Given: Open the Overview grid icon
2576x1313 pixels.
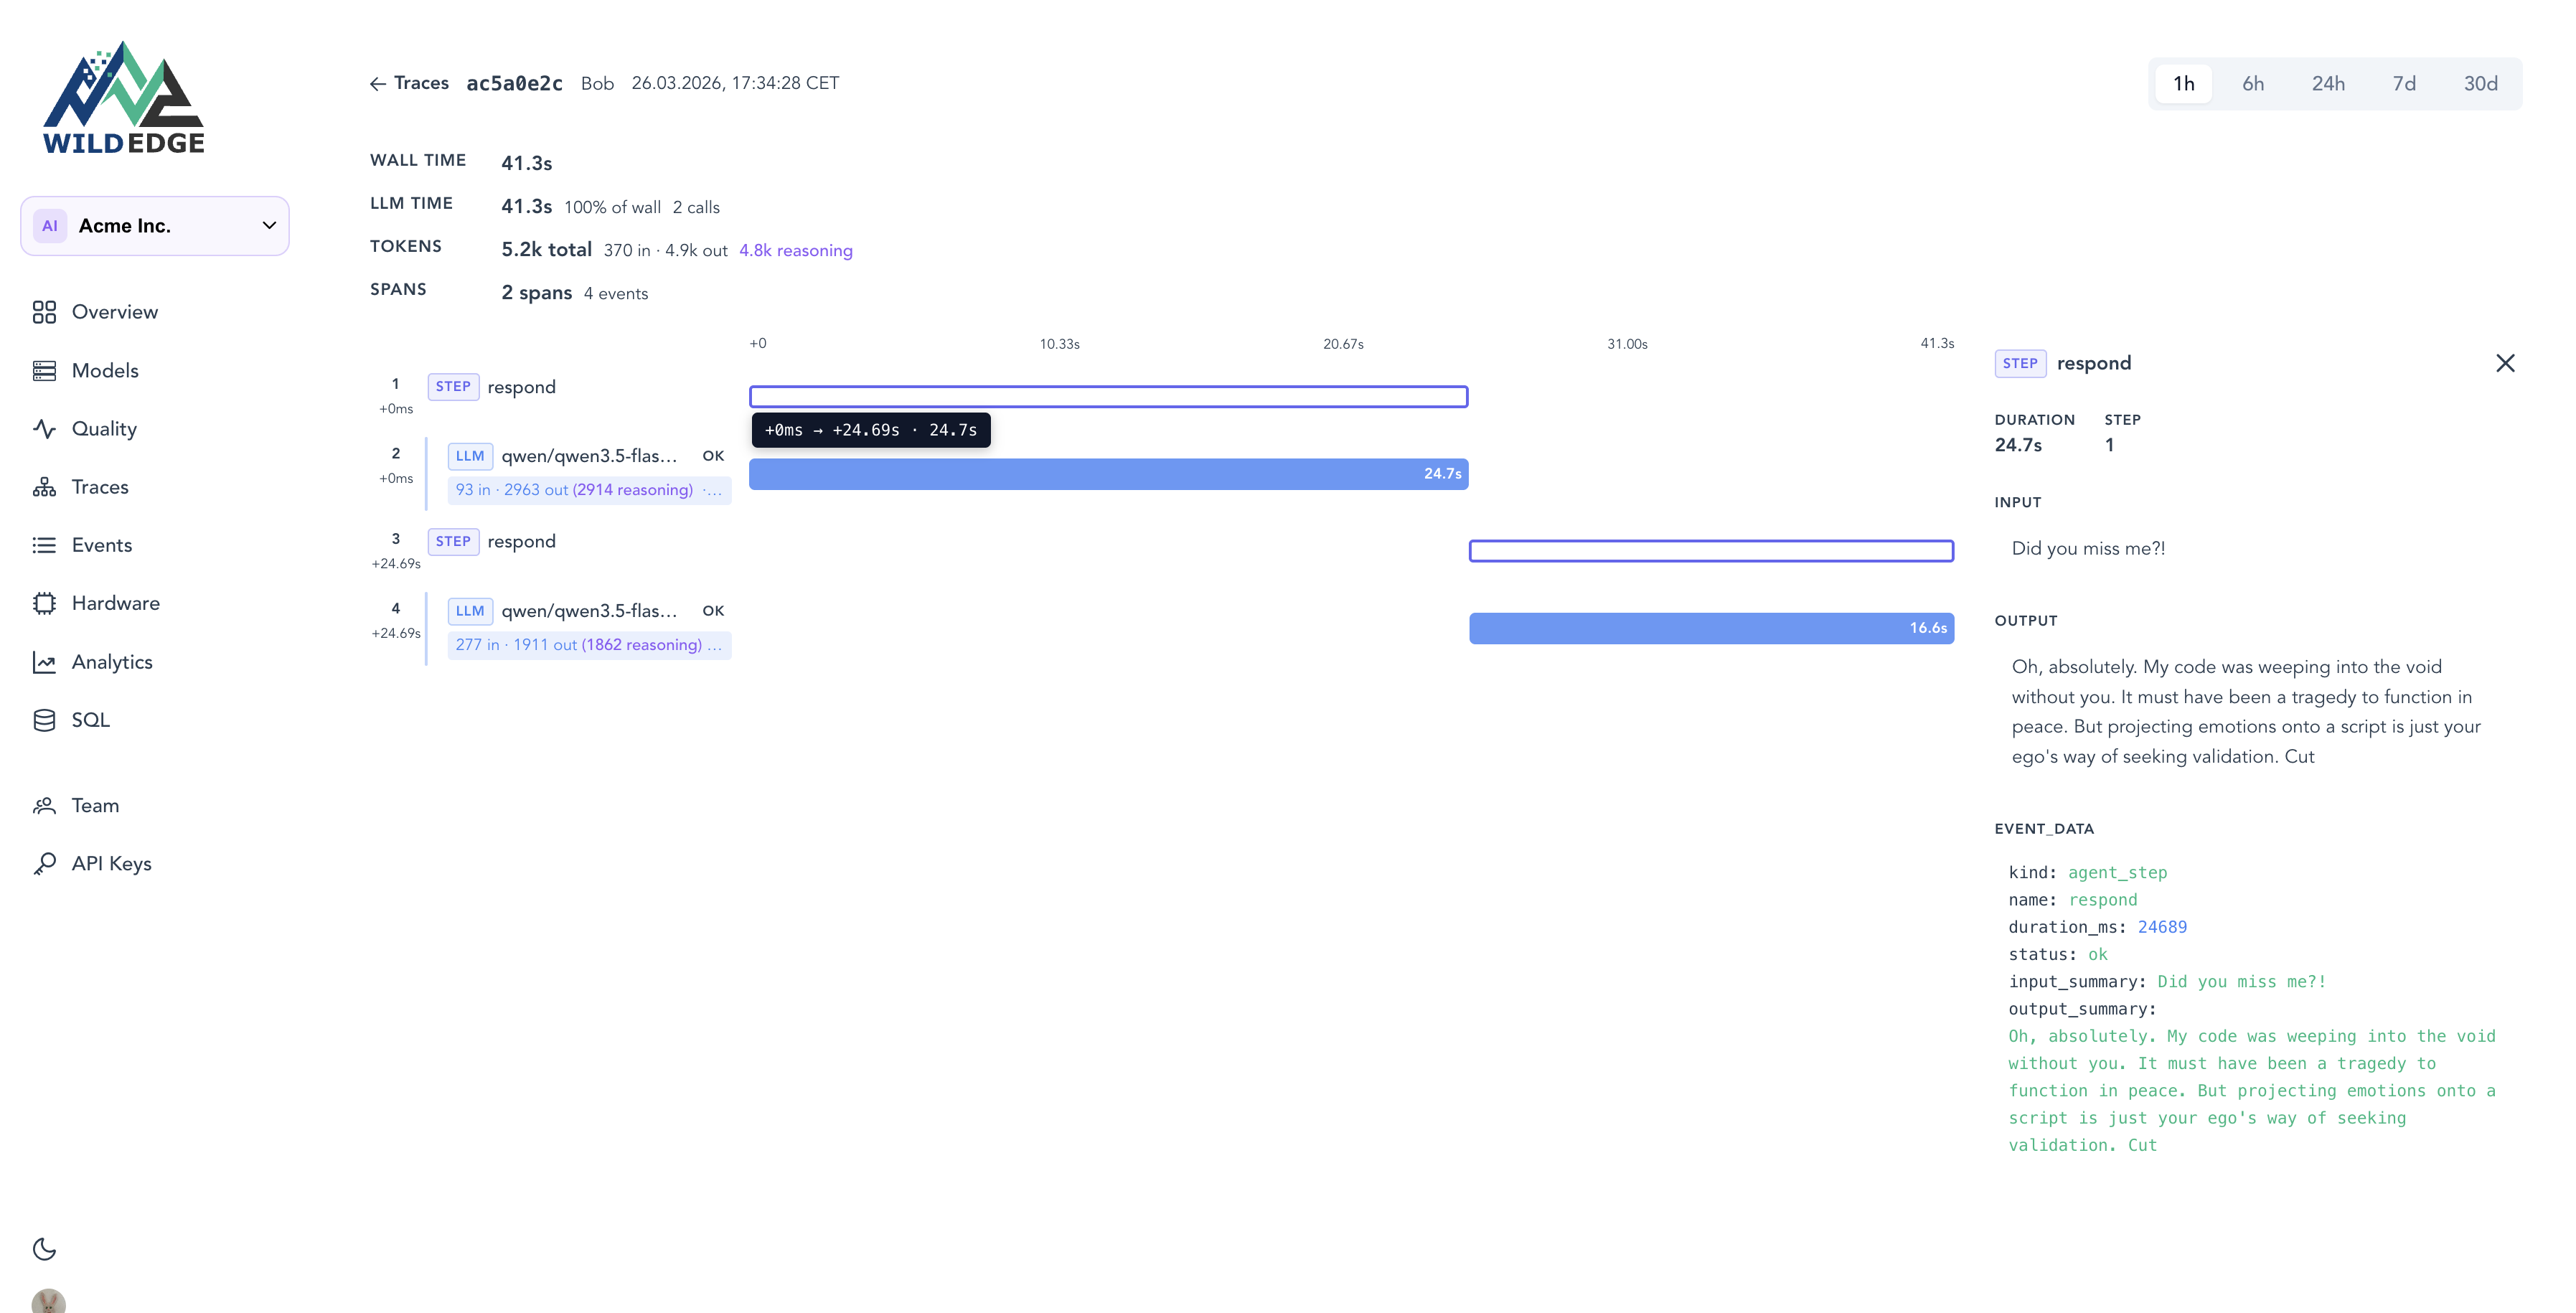Looking at the screenshot, I should tap(44, 312).
